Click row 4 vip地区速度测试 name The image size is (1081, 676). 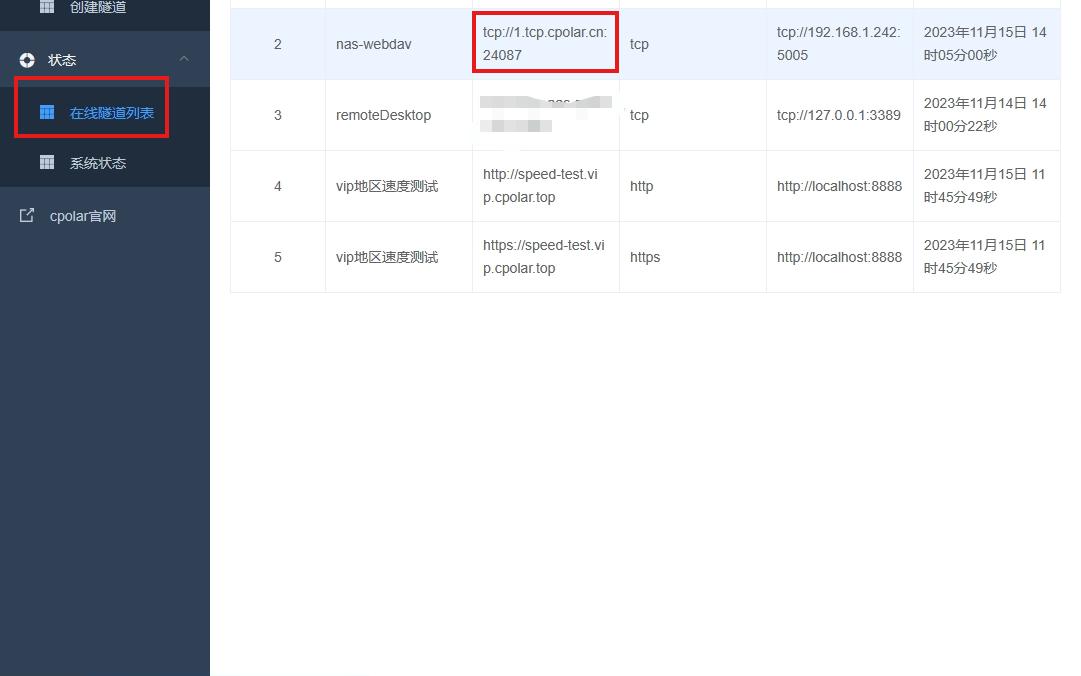[x=387, y=186]
